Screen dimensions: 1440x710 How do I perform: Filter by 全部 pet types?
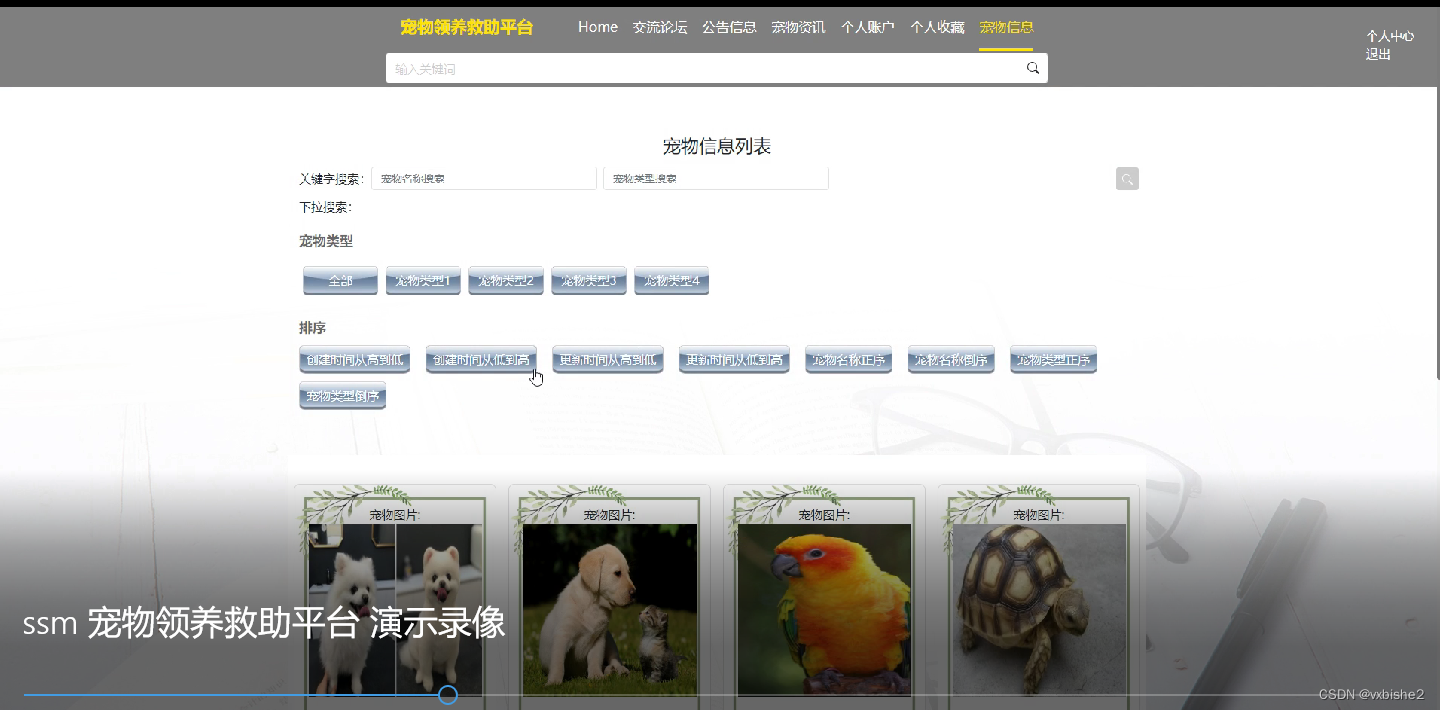click(340, 281)
